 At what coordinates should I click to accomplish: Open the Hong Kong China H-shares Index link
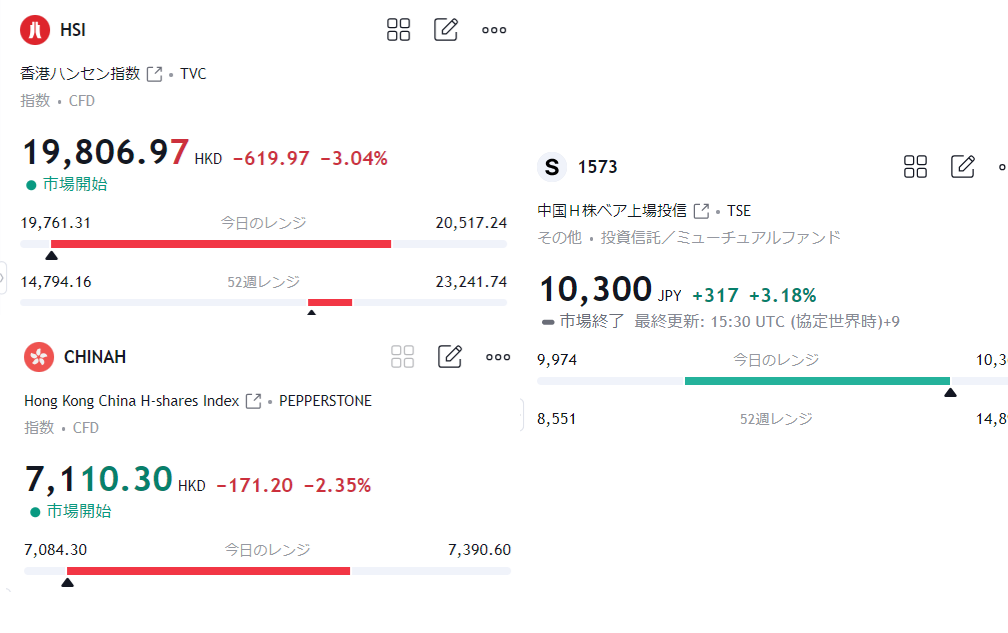[132, 401]
